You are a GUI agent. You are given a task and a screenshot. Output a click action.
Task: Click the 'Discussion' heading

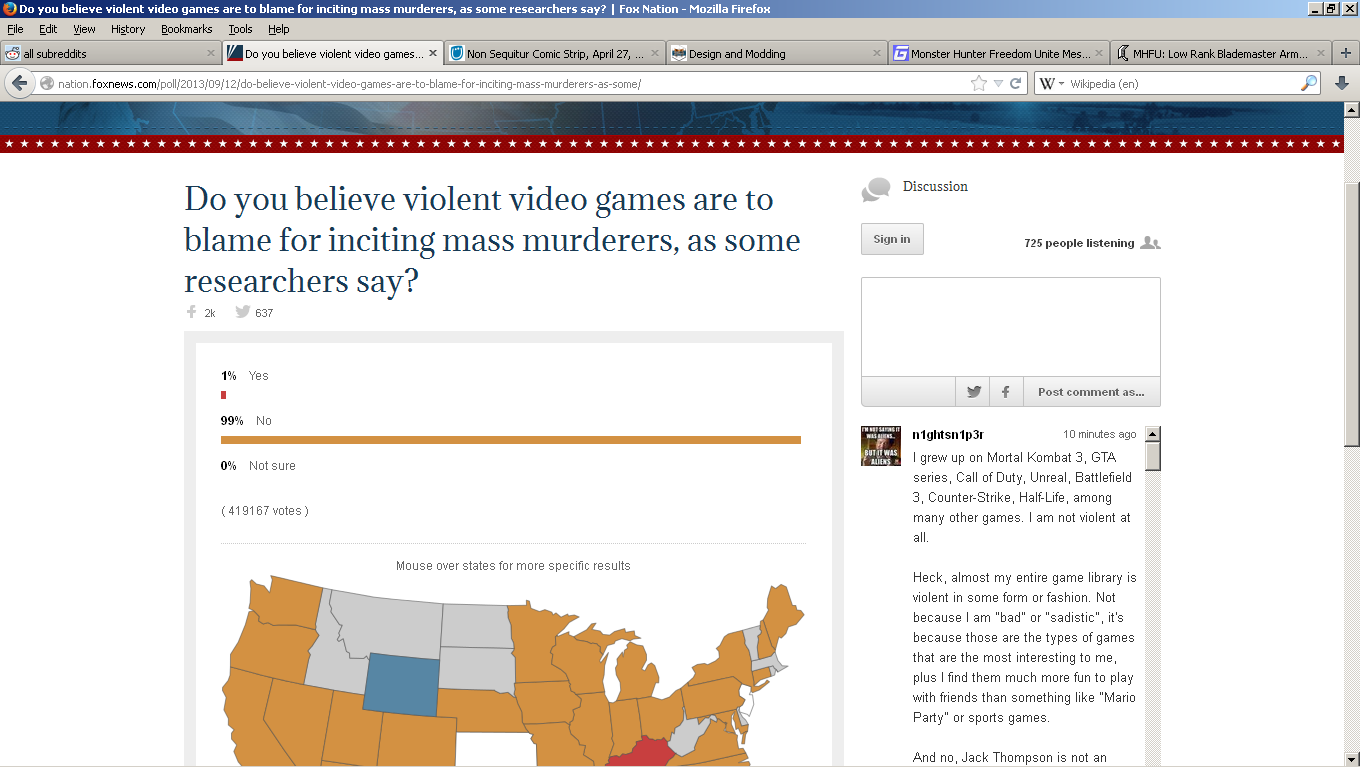pos(935,187)
